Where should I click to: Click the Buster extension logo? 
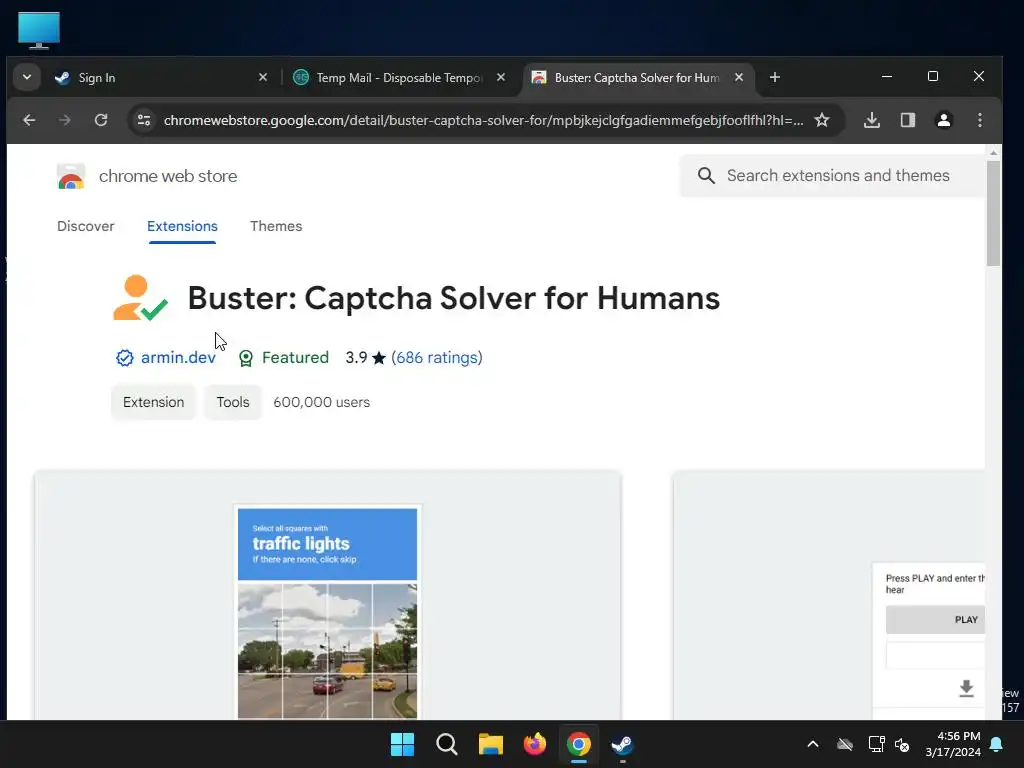coord(140,298)
